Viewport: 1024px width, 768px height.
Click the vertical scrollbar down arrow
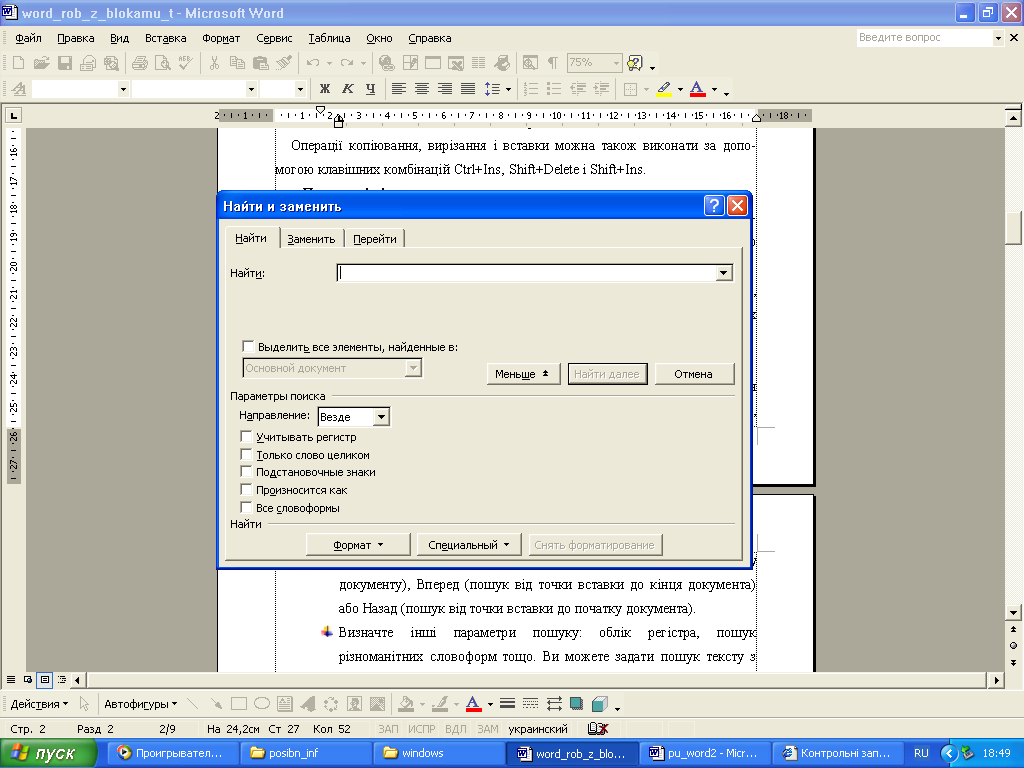[x=1013, y=612]
